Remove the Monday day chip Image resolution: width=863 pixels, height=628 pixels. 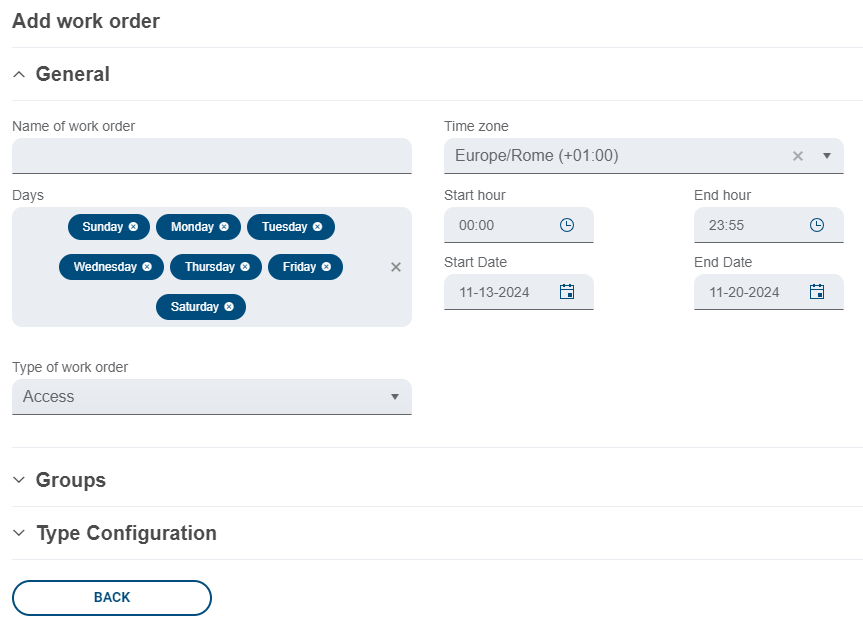[224, 227]
